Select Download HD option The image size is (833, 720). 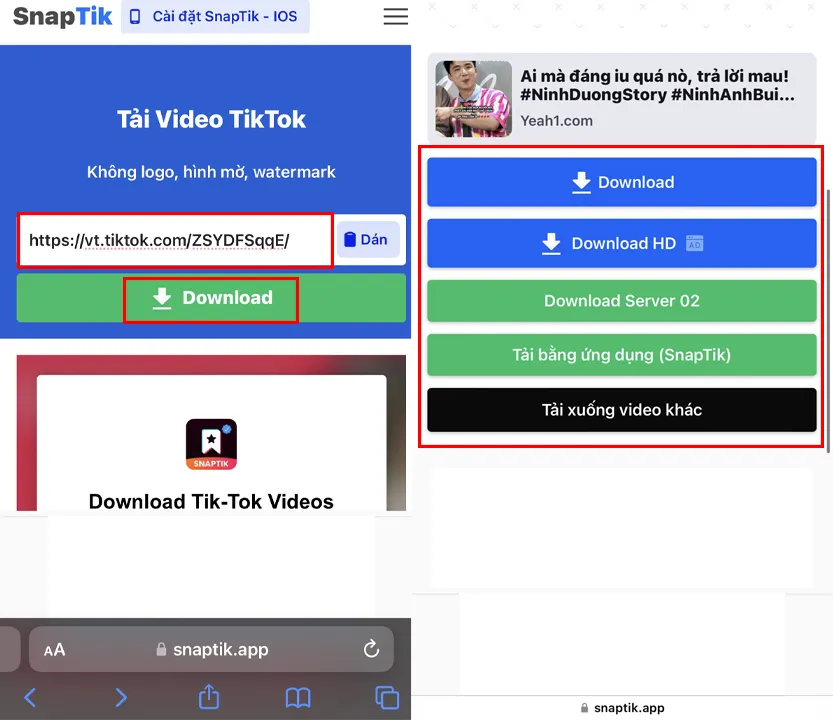tap(621, 243)
